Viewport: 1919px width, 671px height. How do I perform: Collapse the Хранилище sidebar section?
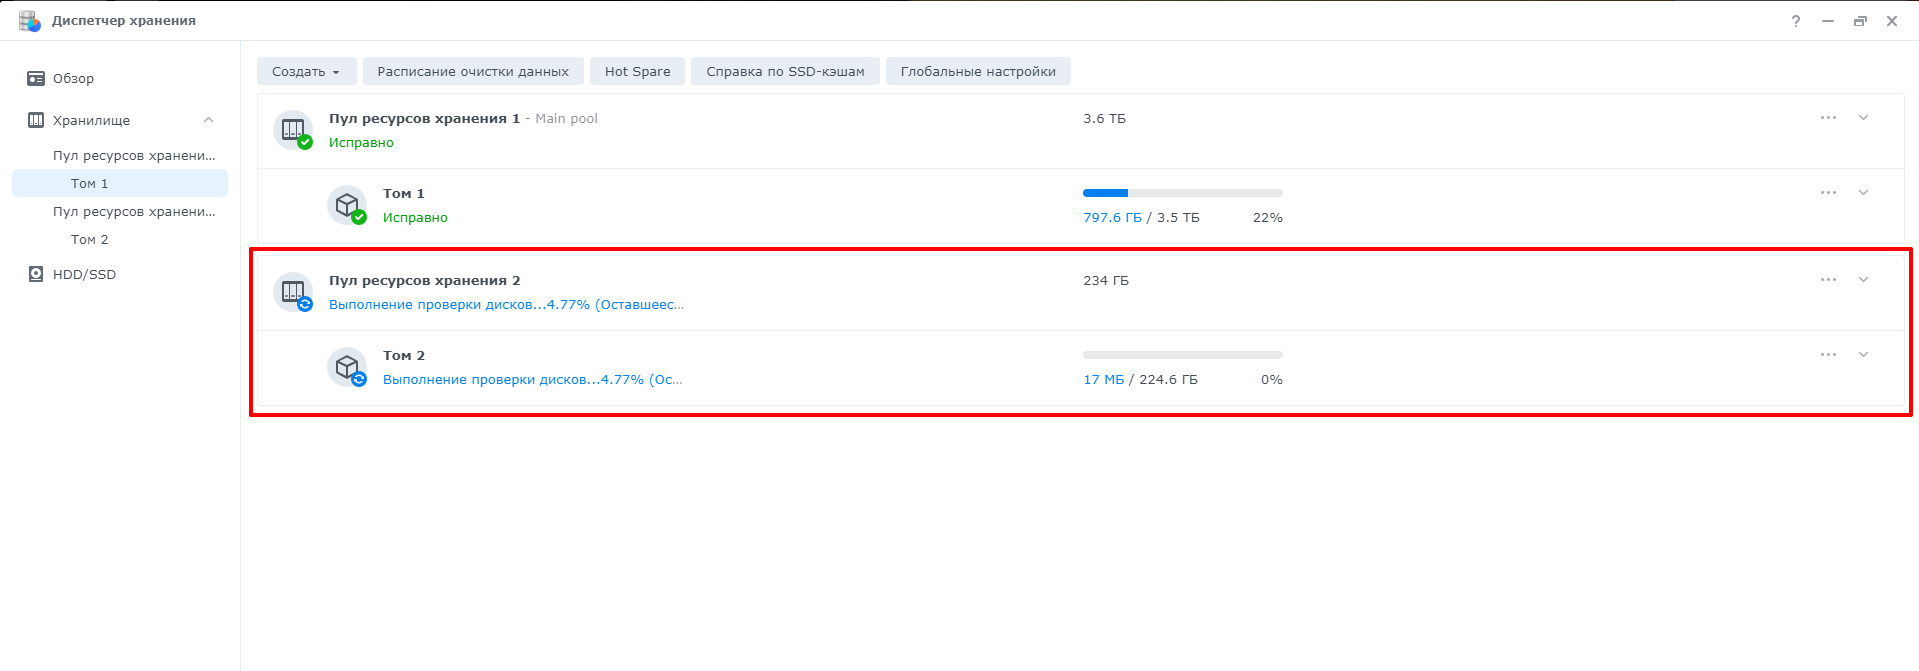tap(208, 120)
